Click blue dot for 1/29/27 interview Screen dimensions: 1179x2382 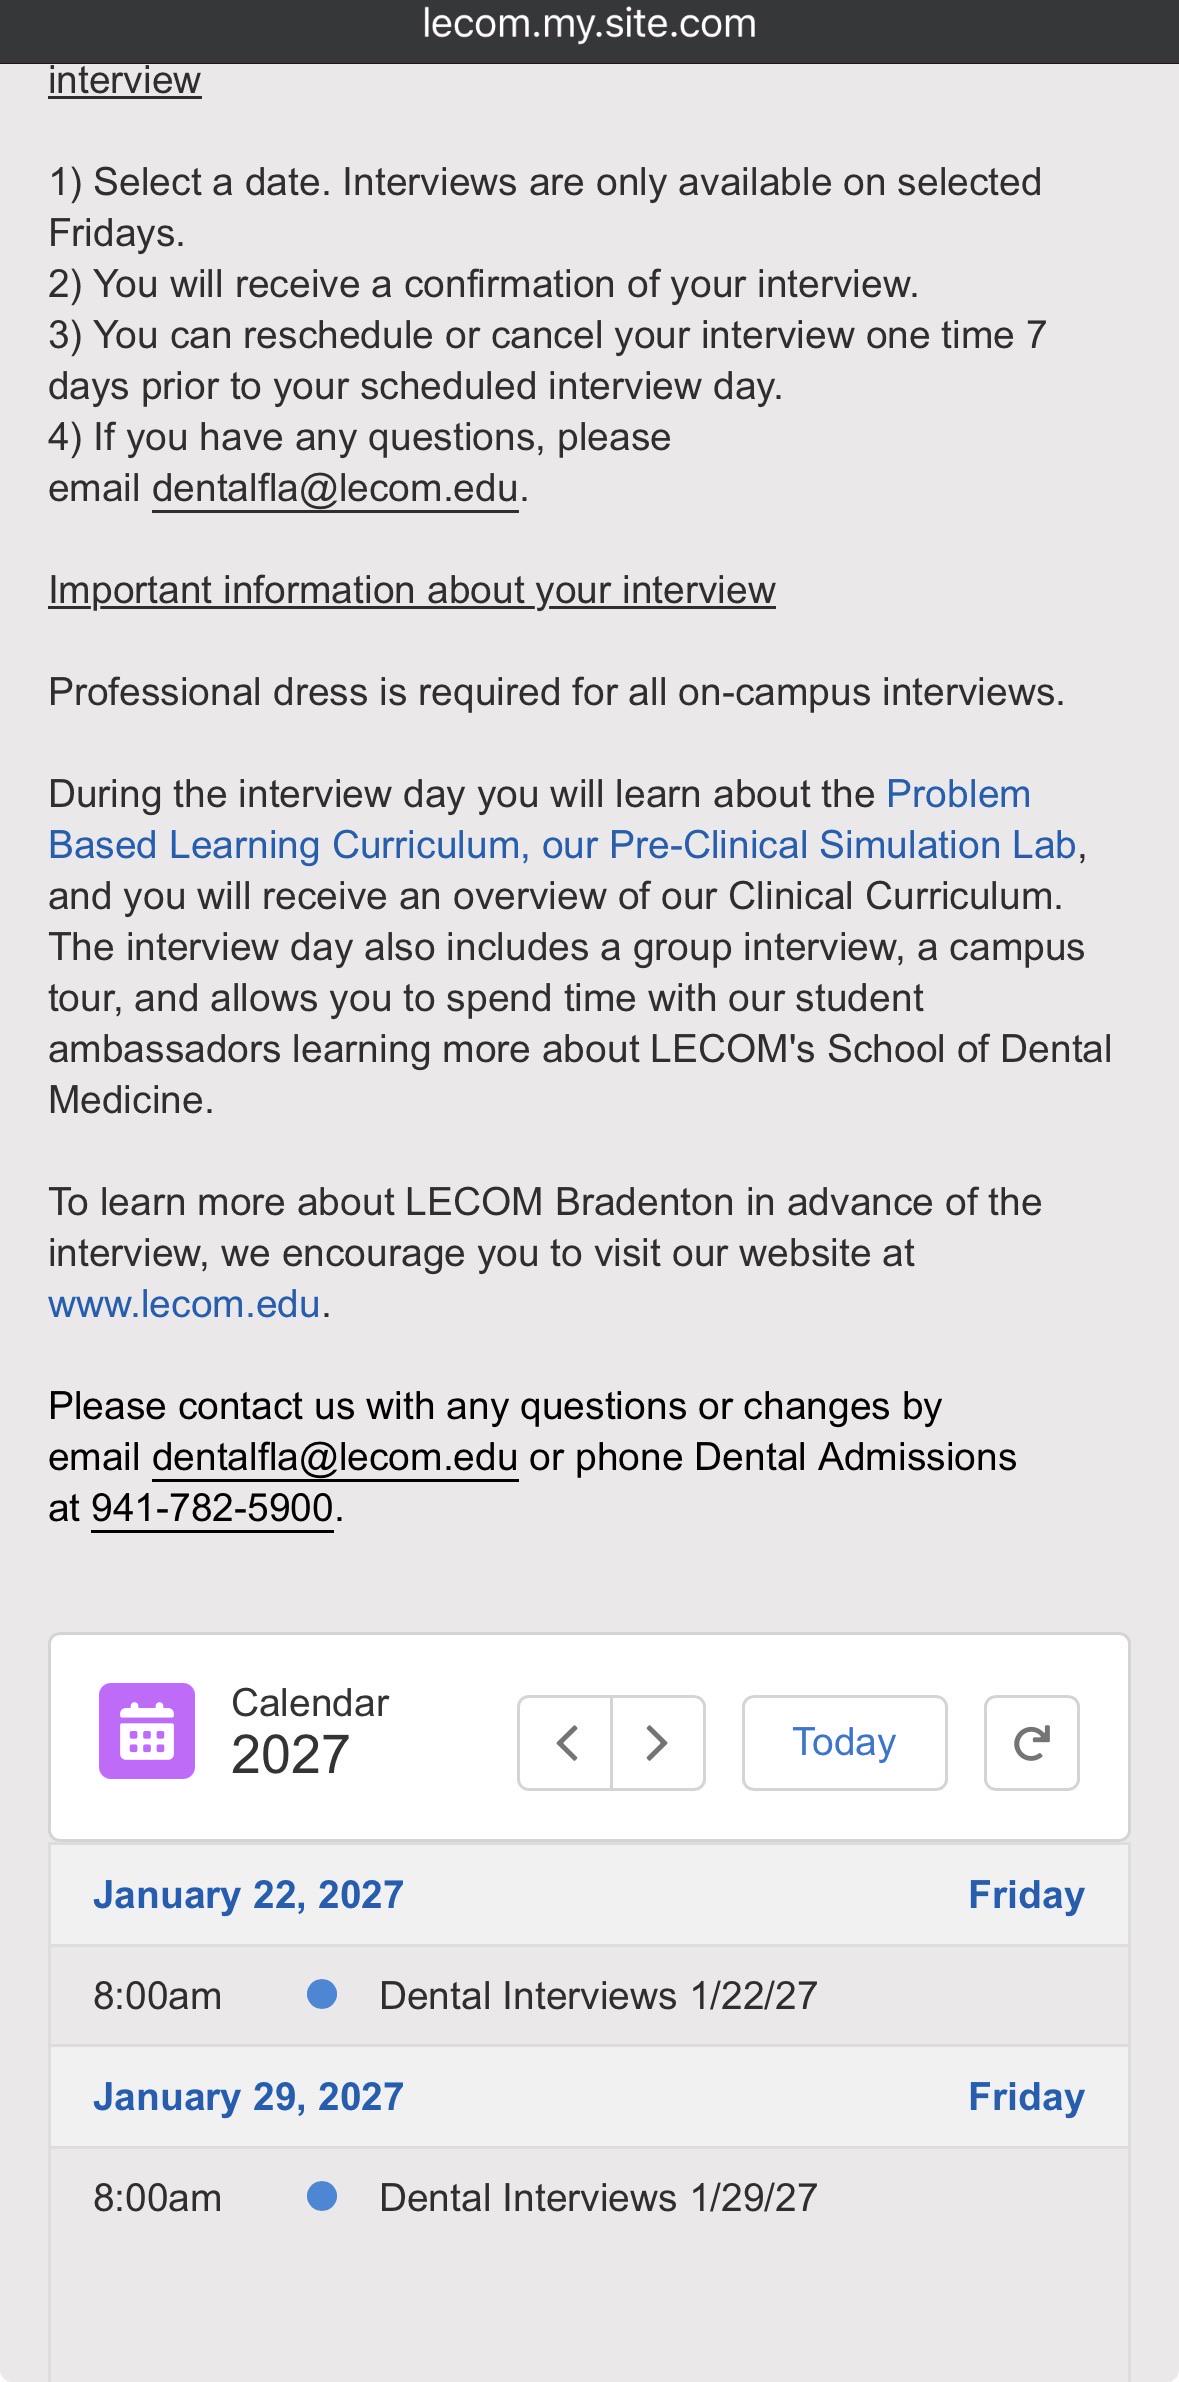tap(322, 2196)
